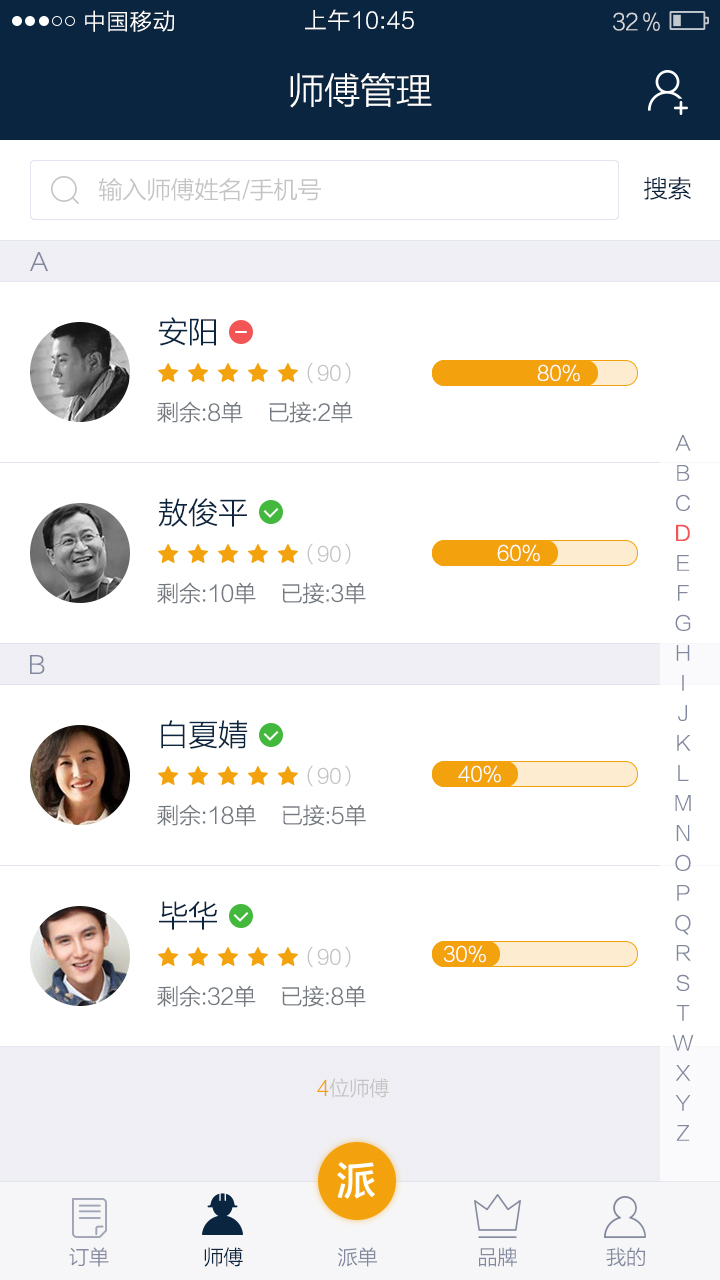Screen dimensions: 720x1280
Task: Go to the 我的 profile tab
Action: pyautogui.click(x=625, y=1231)
